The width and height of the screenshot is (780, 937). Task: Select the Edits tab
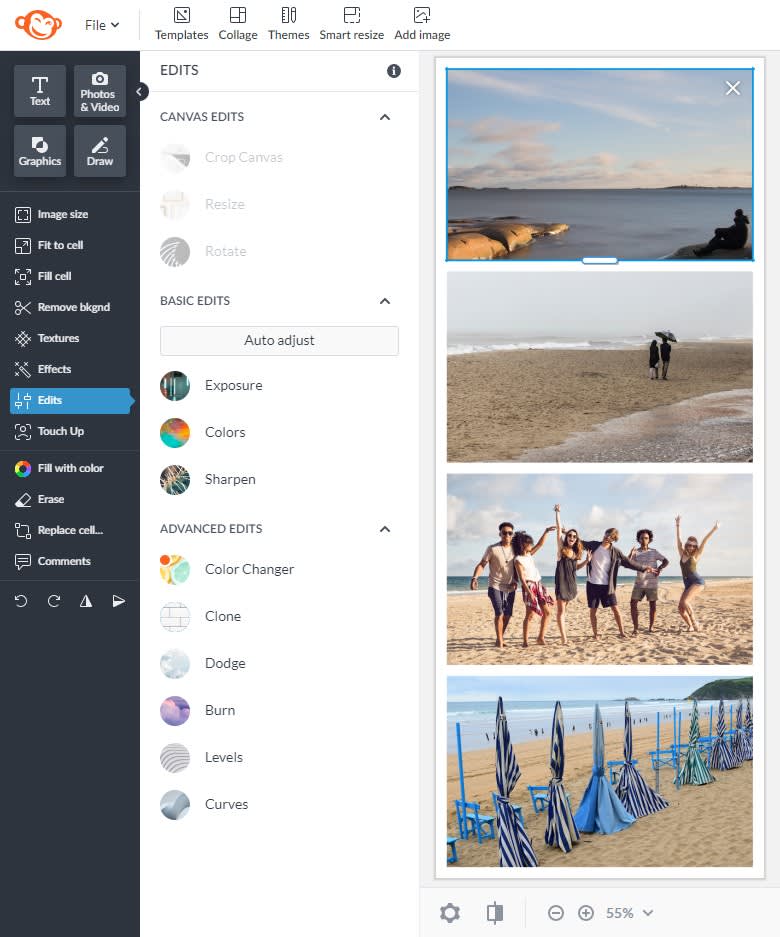71,401
